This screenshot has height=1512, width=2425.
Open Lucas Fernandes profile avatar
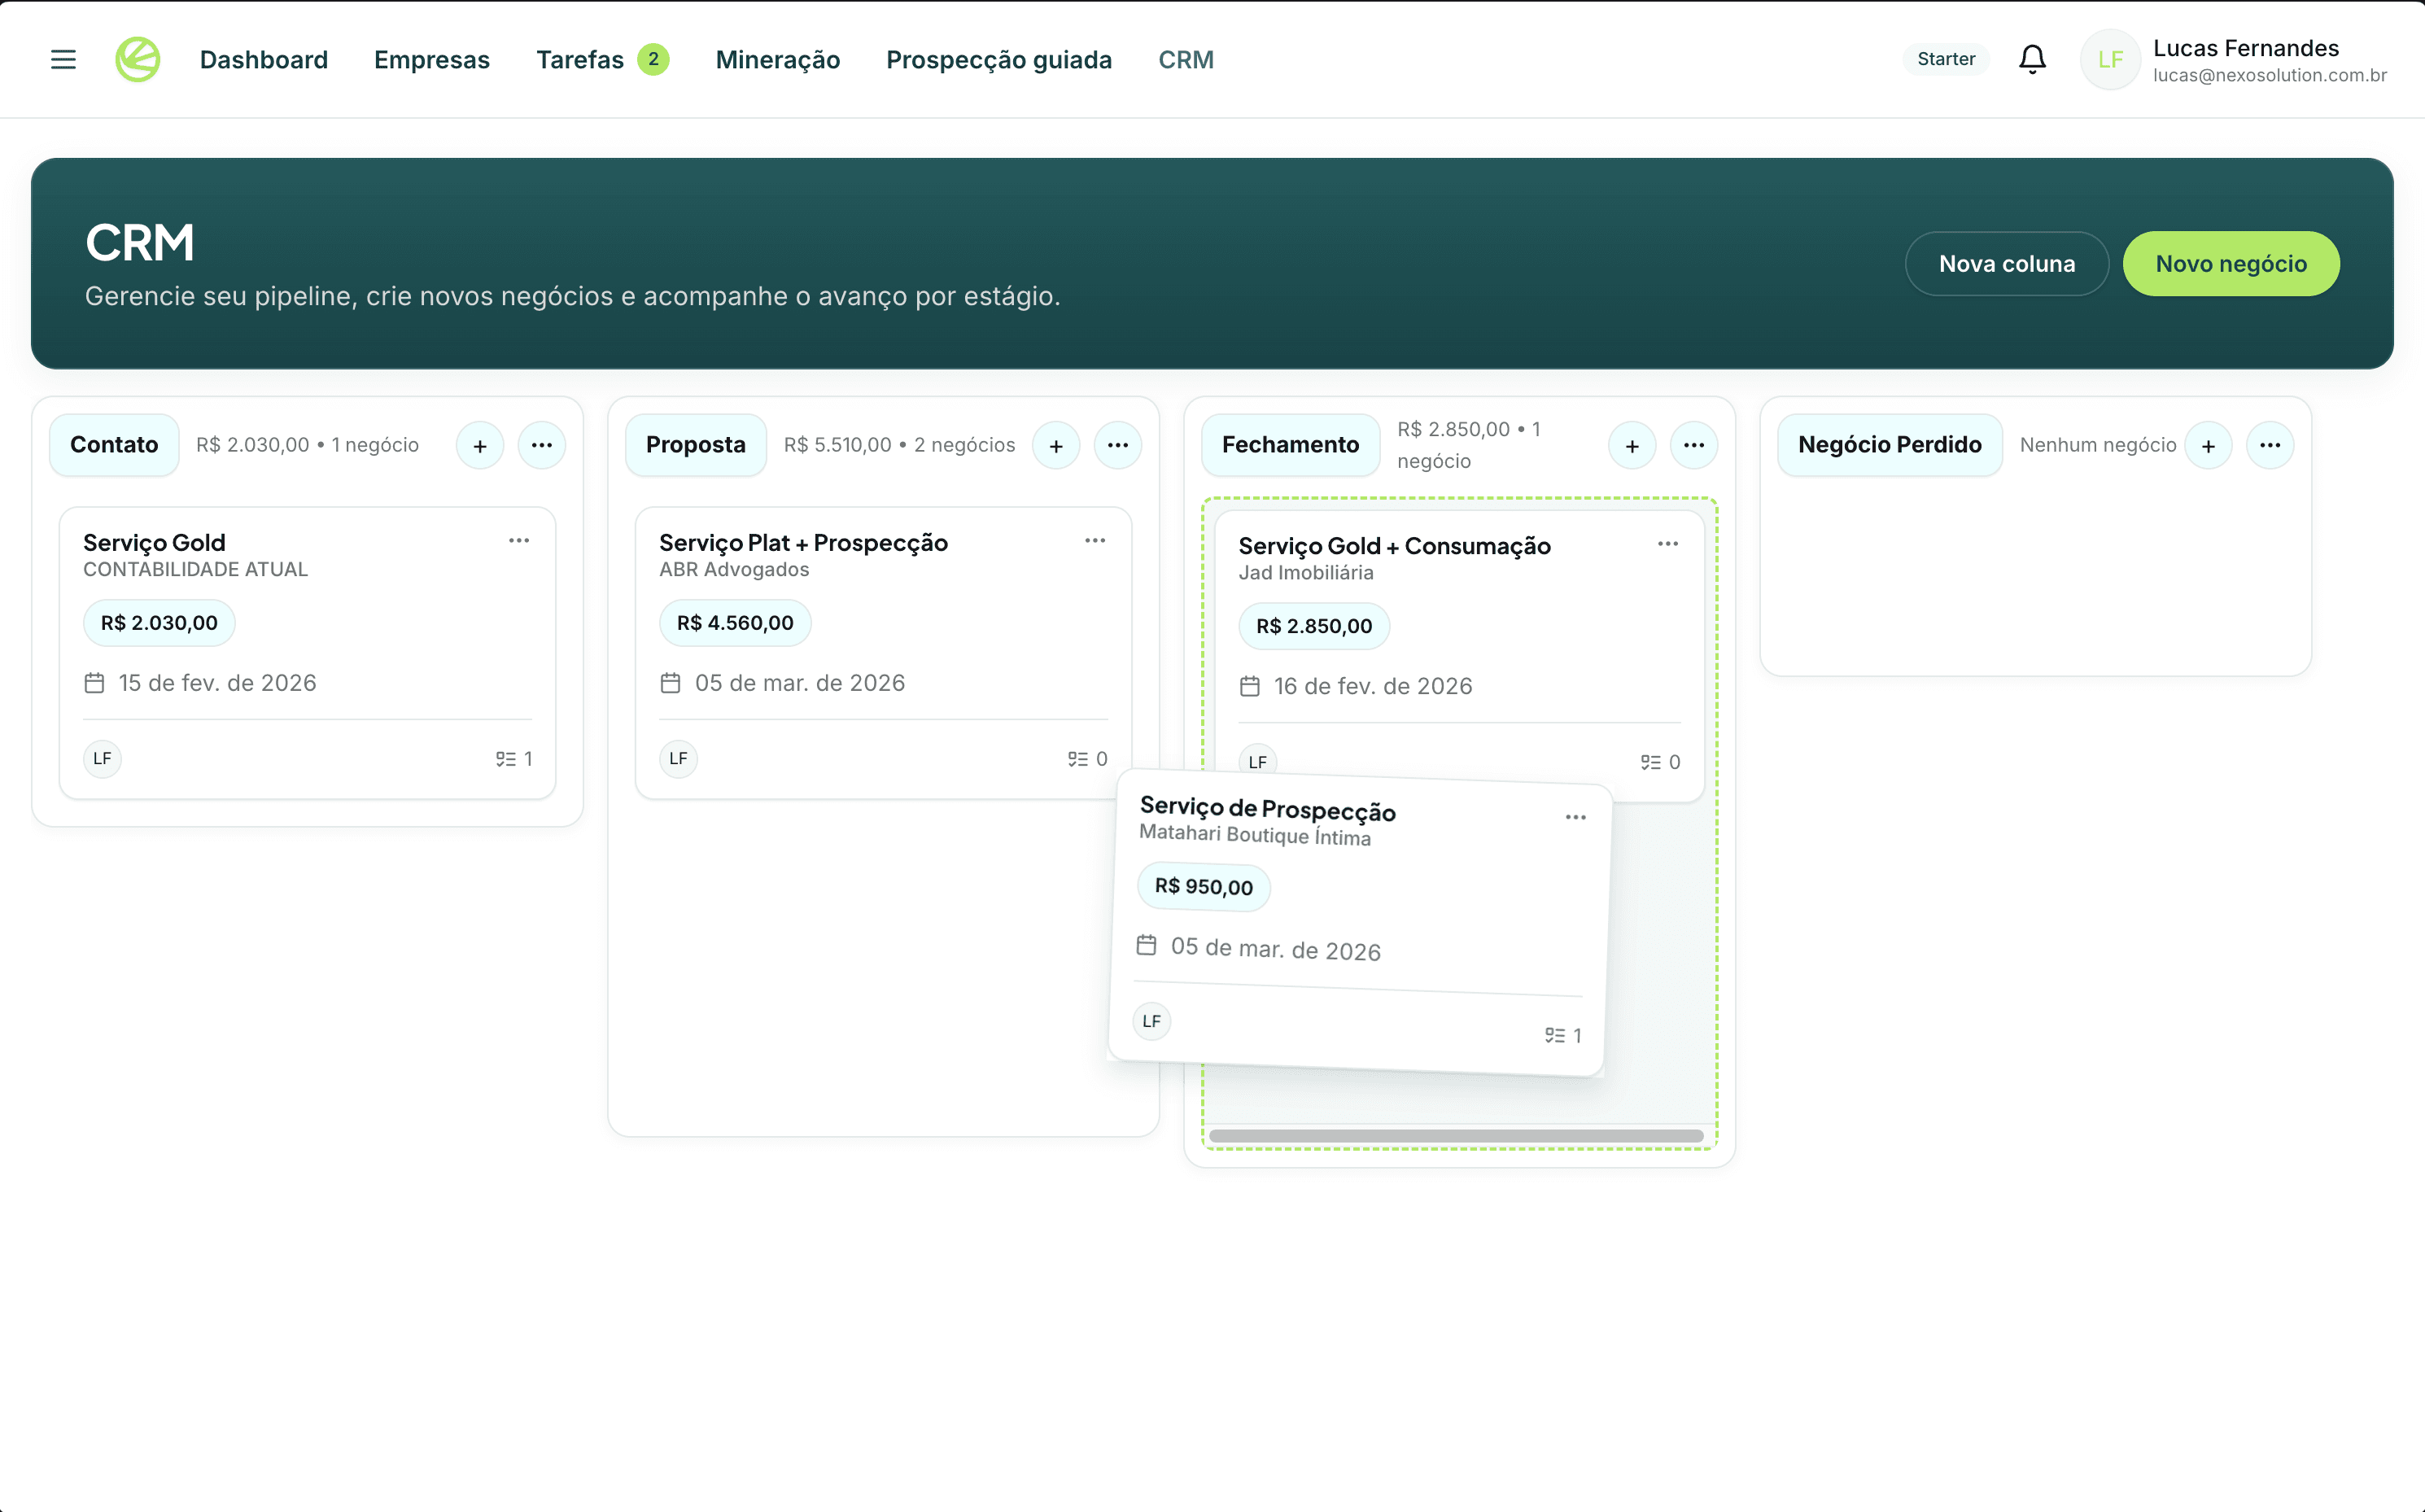coord(2110,59)
